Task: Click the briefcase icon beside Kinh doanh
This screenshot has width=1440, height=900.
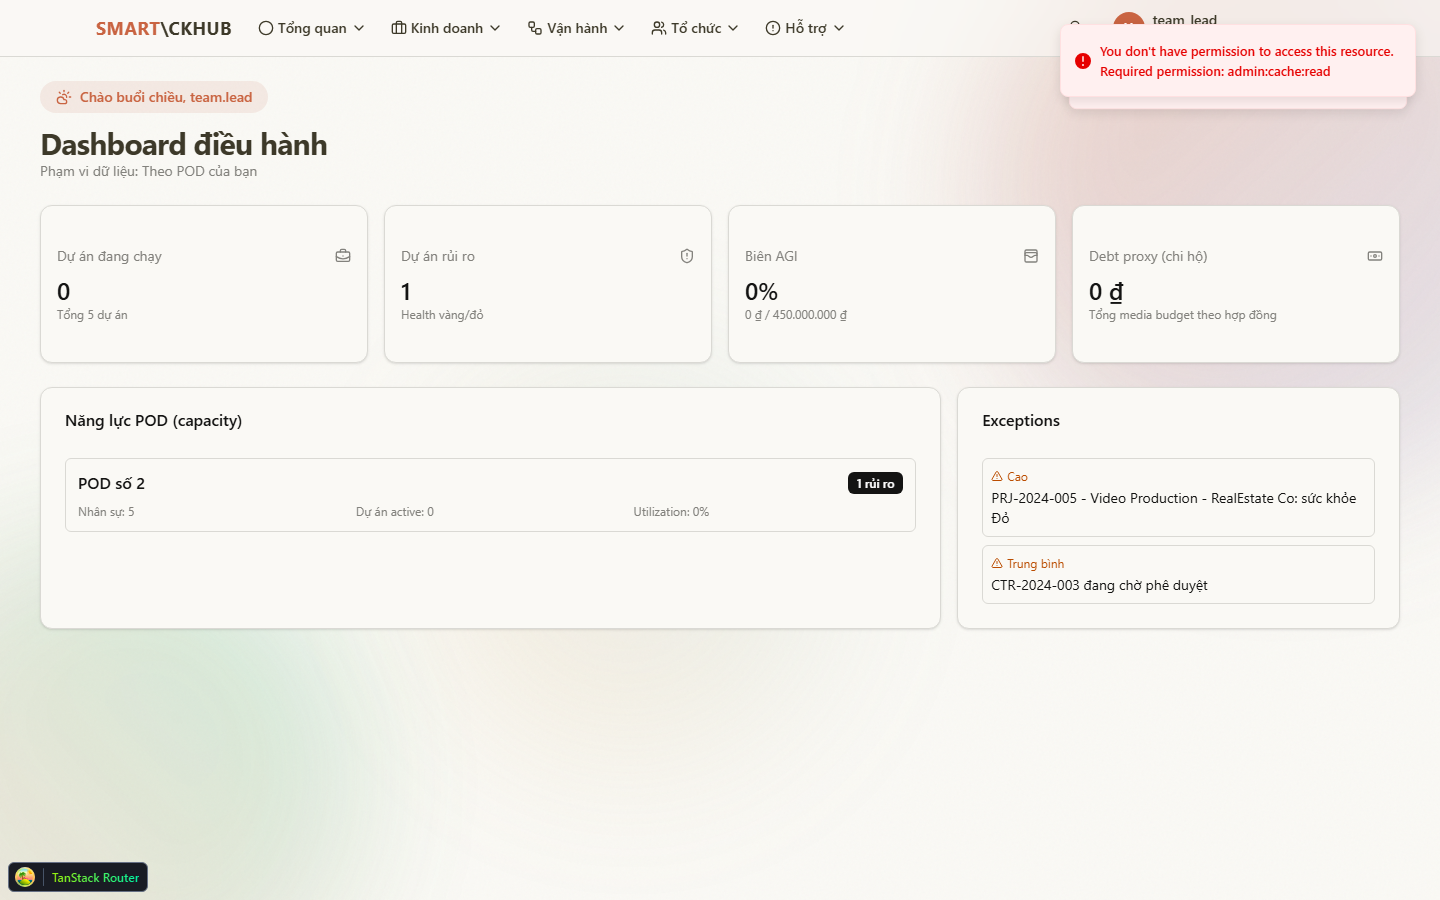Action: pyautogui.click(x=399, y=28)
